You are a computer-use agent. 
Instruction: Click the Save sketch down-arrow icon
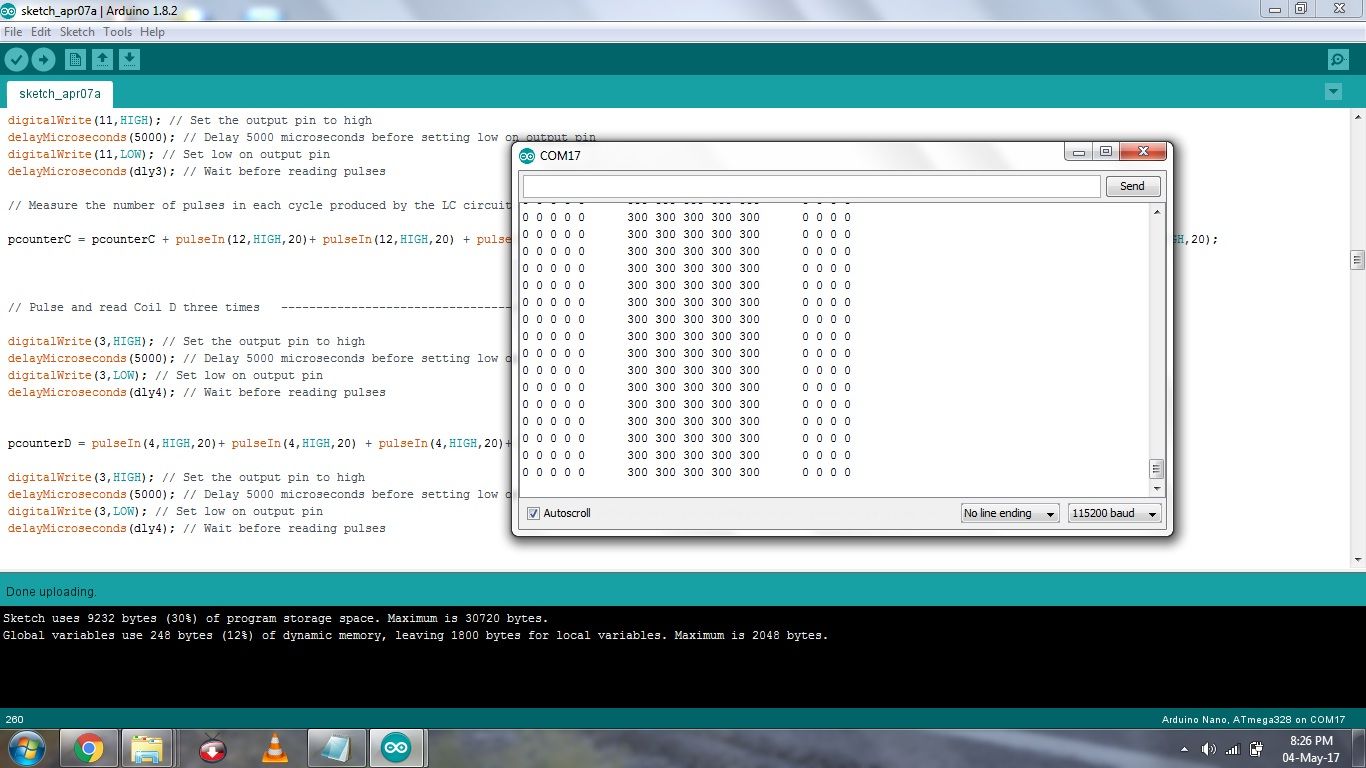[129, 60]
